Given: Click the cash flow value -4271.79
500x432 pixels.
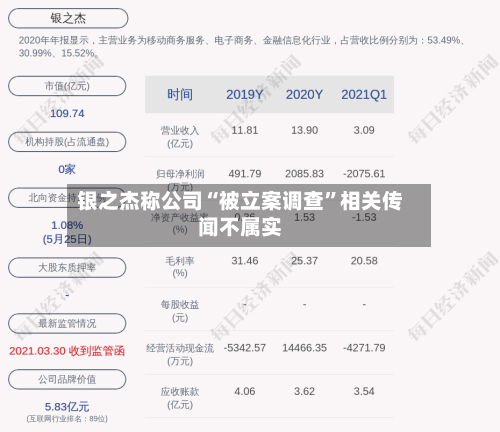Looking at the screenshot, I should point(364,348).
